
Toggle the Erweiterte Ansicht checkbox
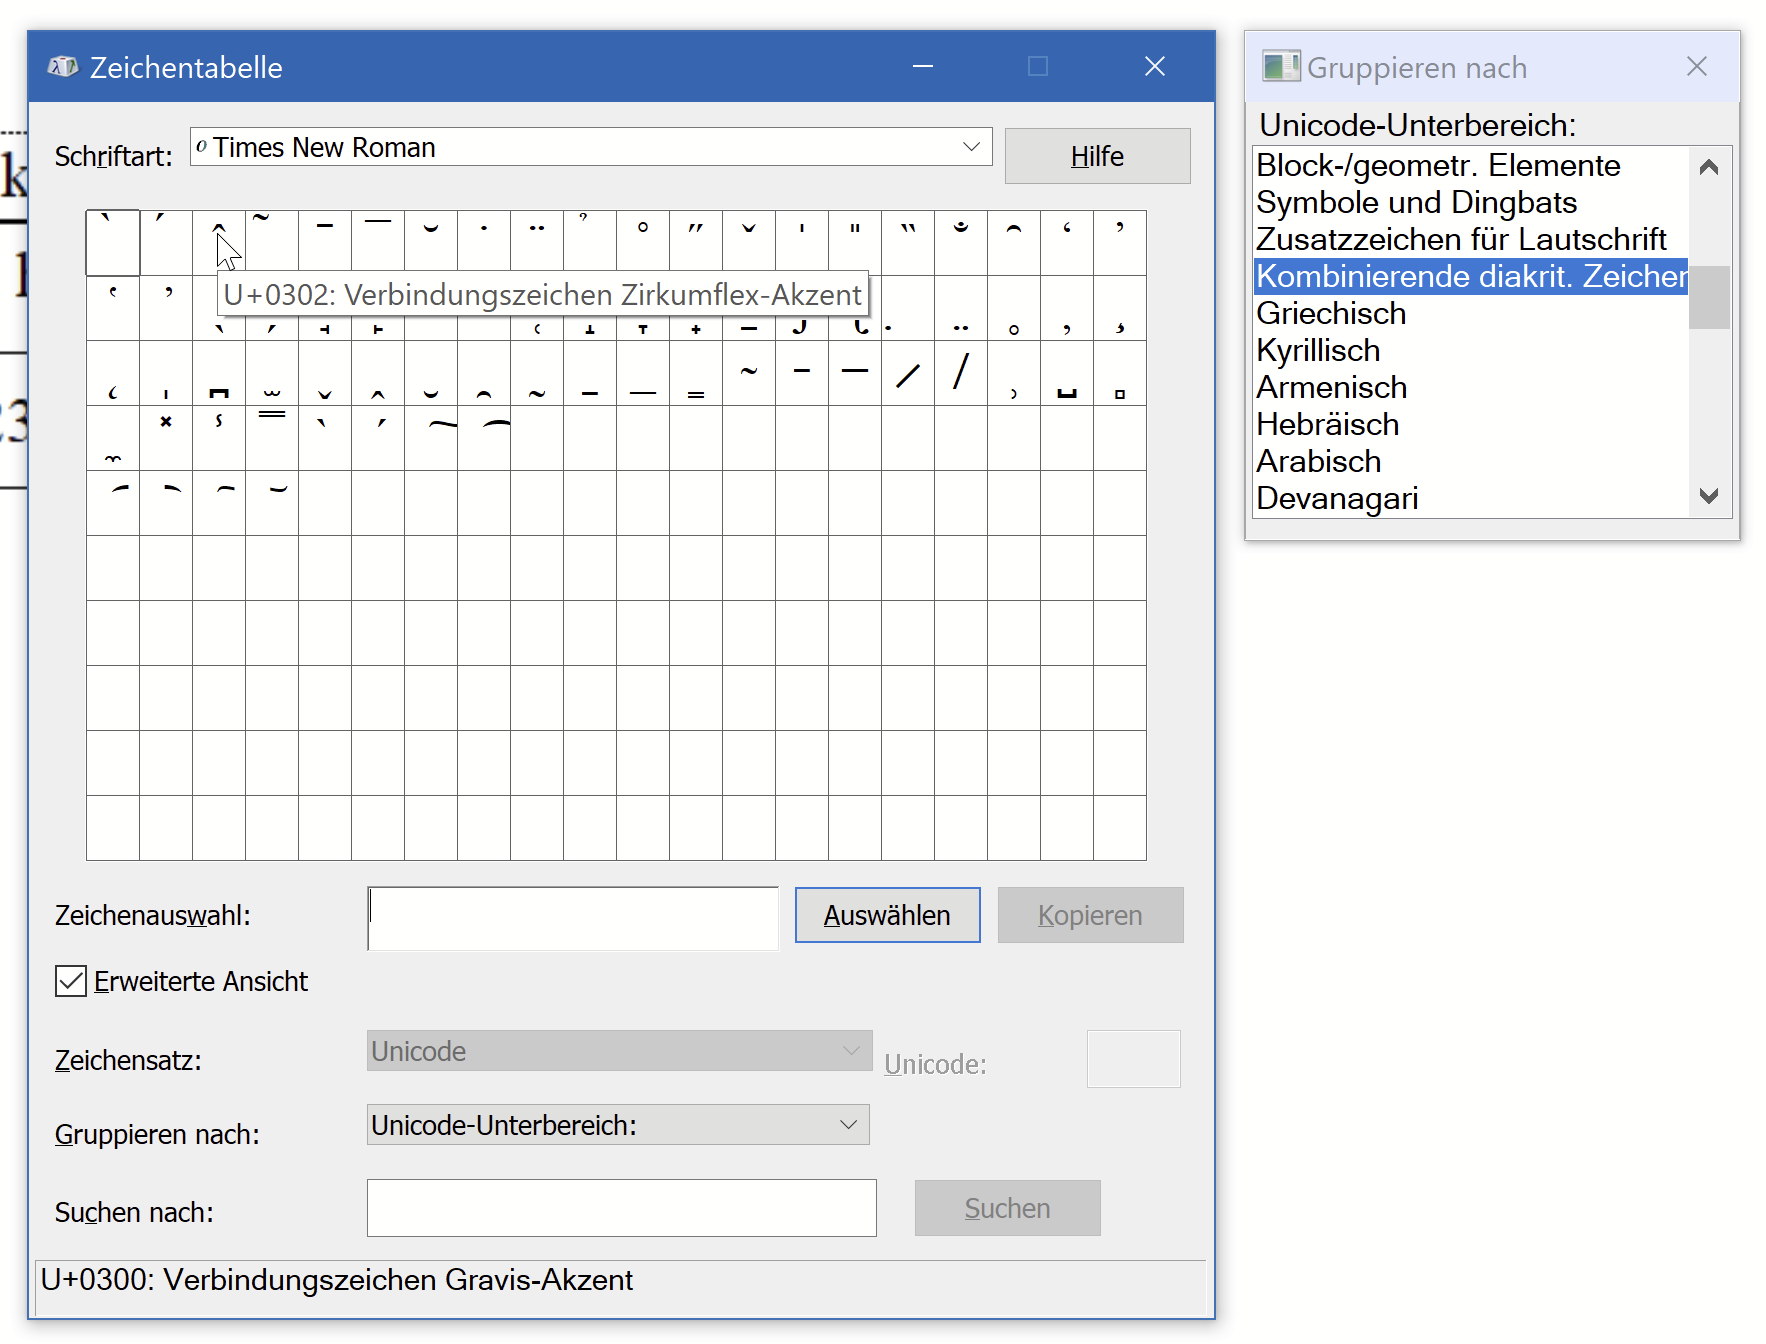coord(69,981)
